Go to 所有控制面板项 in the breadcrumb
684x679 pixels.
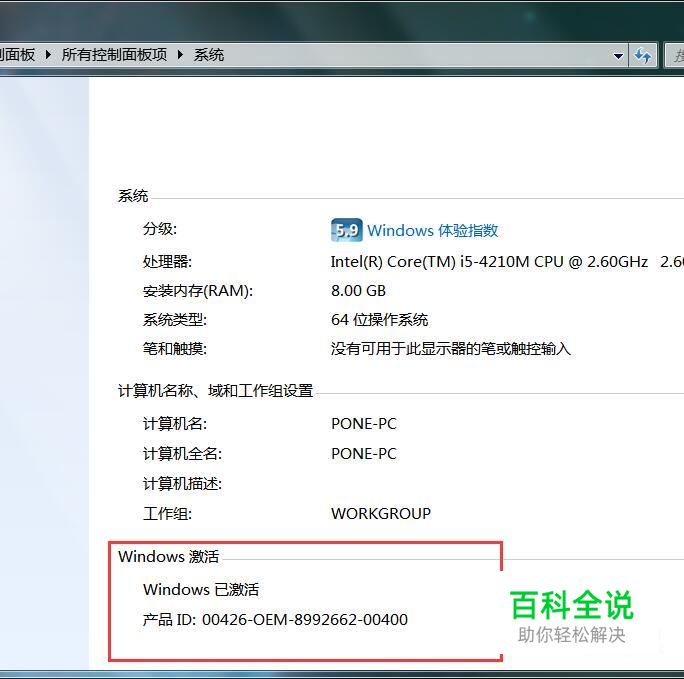114,55
